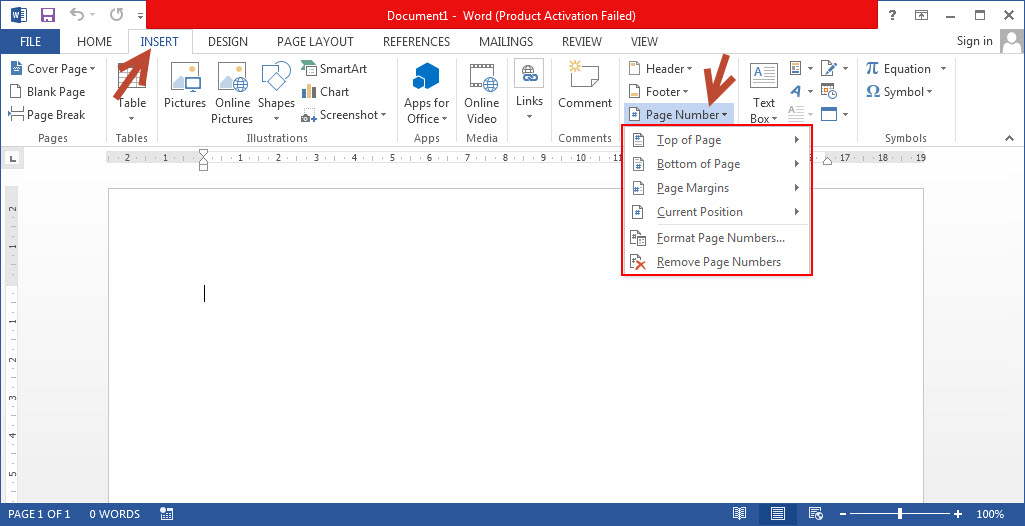Open the Links dropdown
This screenshot has height=526, width=1025.
coord(529,91)
